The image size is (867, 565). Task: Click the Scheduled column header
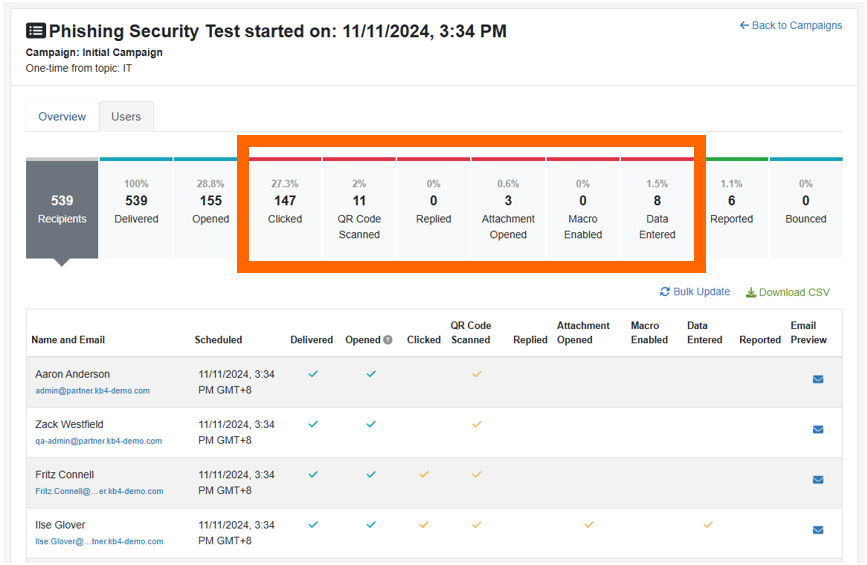click(218, 340)
